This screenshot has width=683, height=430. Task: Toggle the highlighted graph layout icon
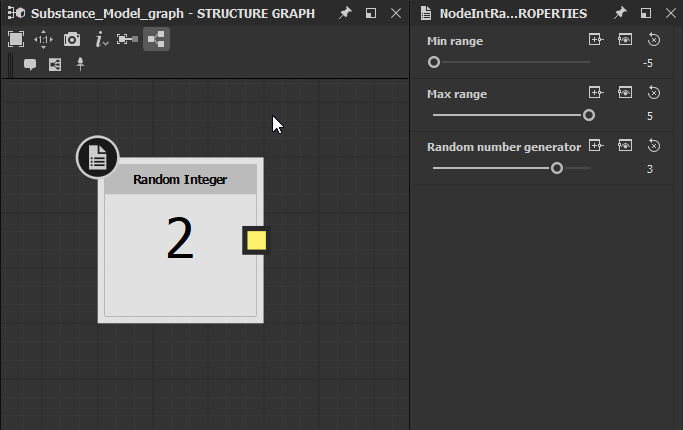tap(156, 39)
